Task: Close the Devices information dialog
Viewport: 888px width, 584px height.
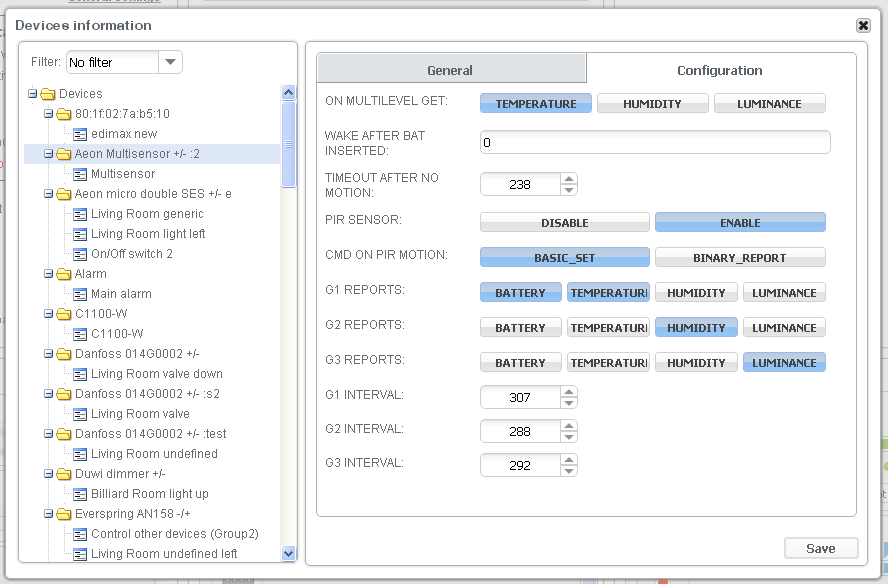Action: [863, 25]
